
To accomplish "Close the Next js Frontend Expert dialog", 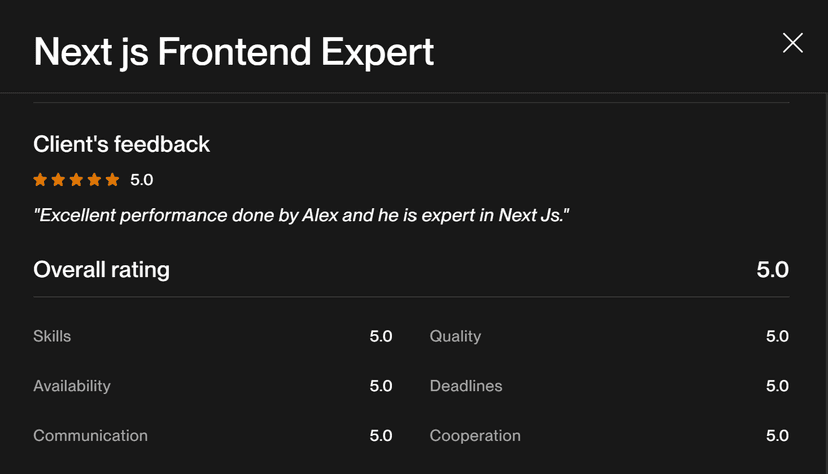I will point(792,42).
